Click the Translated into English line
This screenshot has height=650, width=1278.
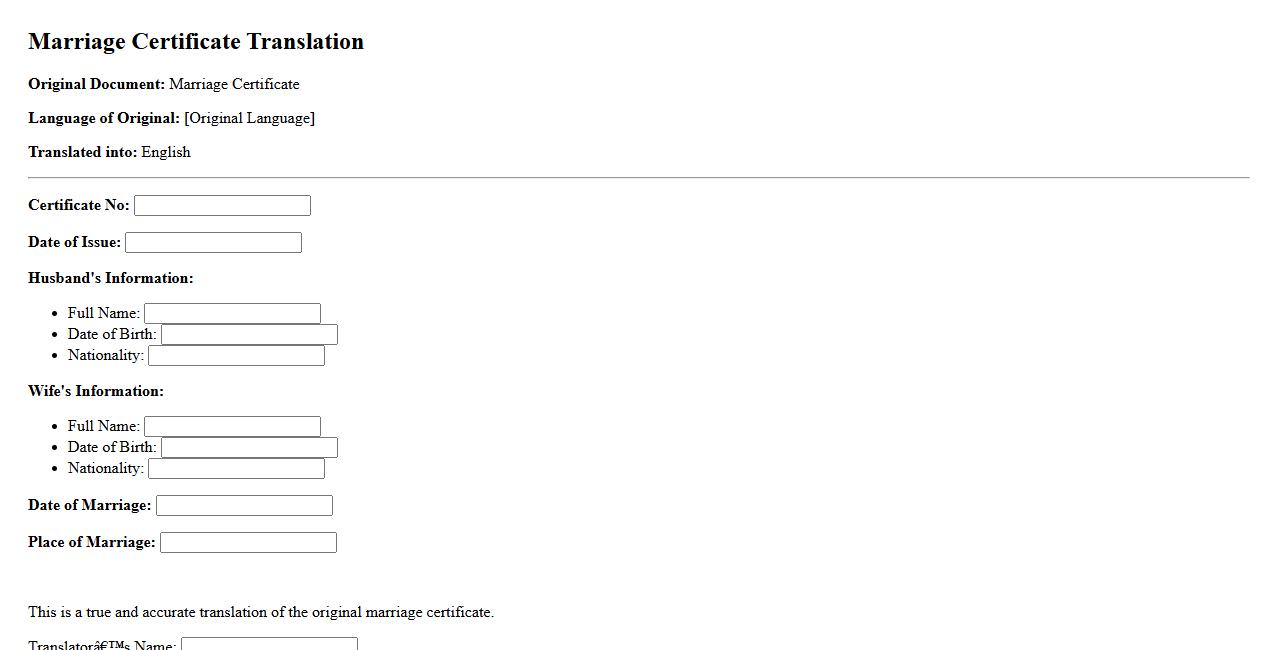click(109, 152)
